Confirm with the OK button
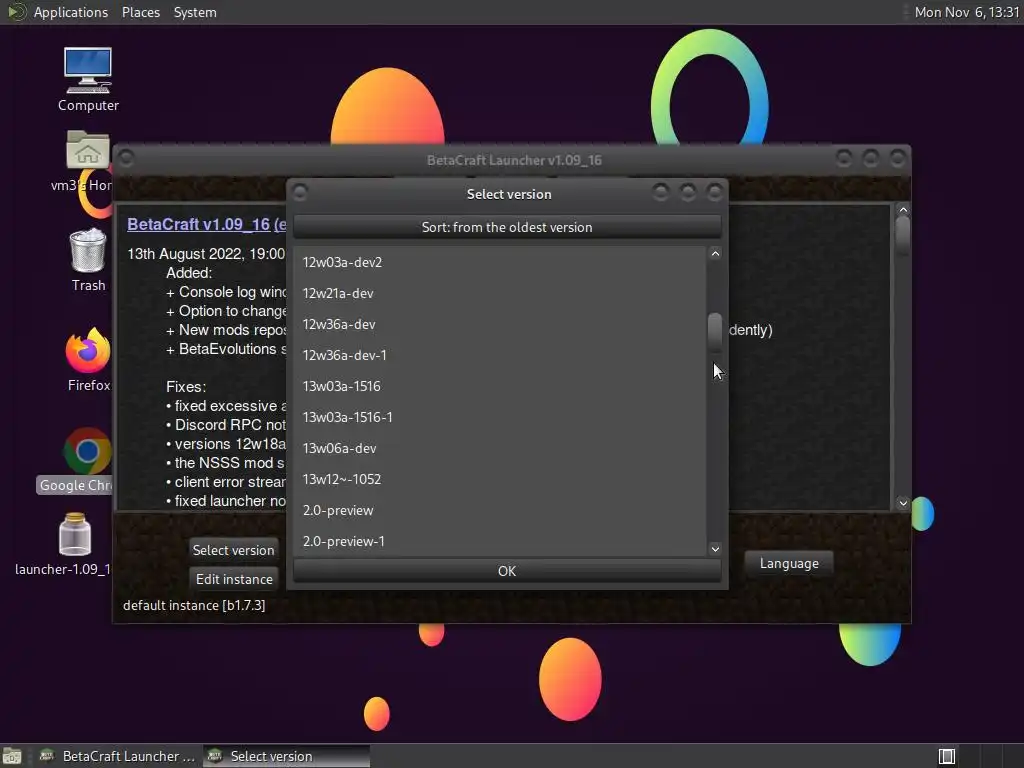The width and height of the screenshot is (1024, 768). click(x=507, y=571)
